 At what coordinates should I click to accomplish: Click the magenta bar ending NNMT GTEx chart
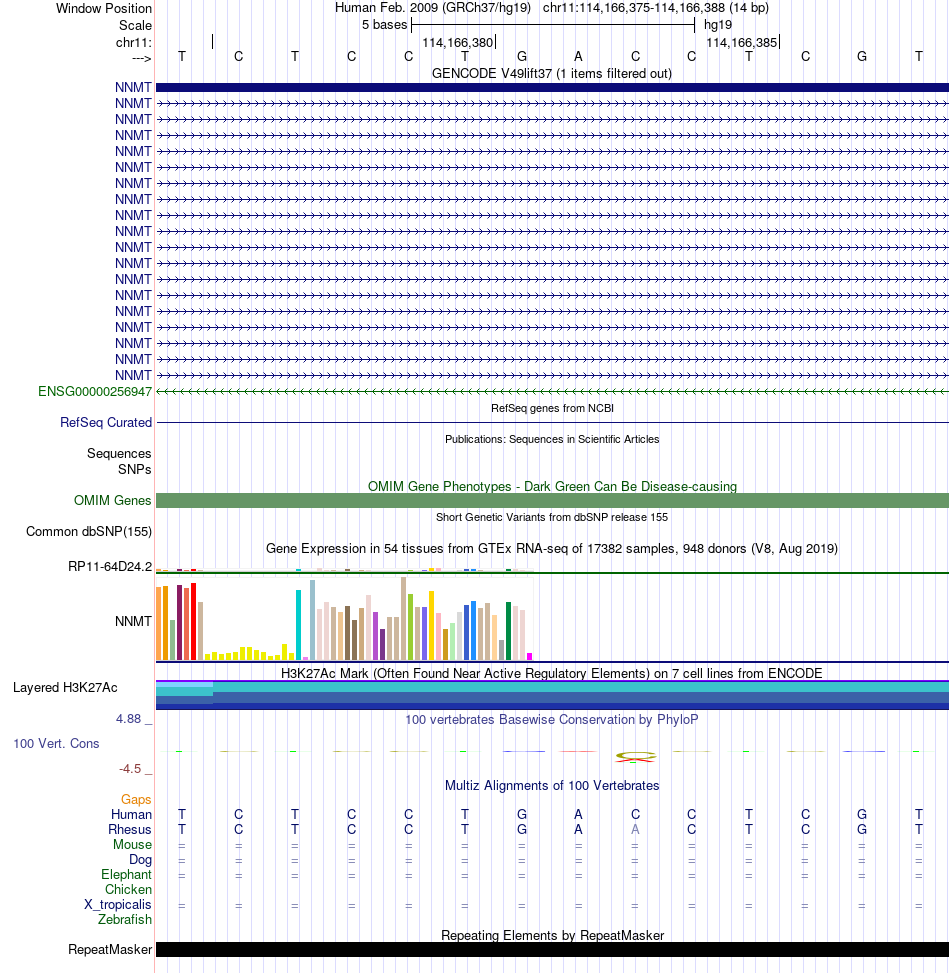(529, 657)
